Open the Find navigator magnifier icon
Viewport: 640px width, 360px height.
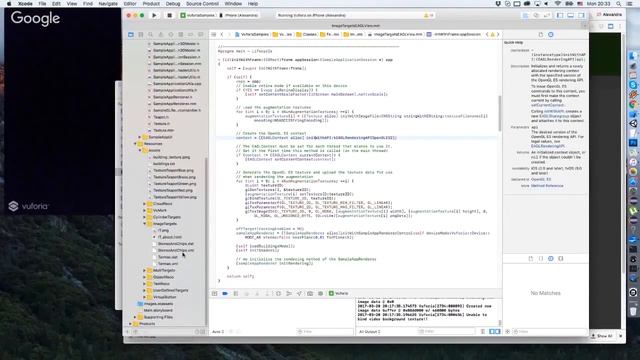tap(151, 35)
